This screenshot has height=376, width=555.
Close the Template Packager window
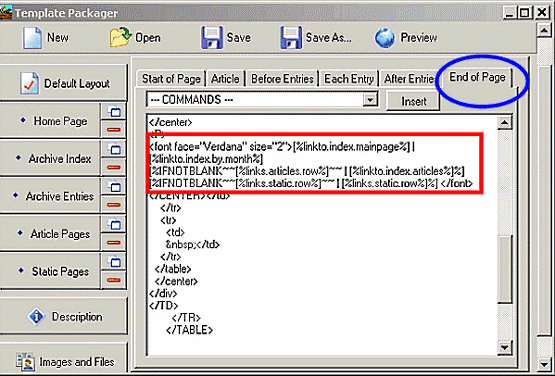tap(542, 13)
